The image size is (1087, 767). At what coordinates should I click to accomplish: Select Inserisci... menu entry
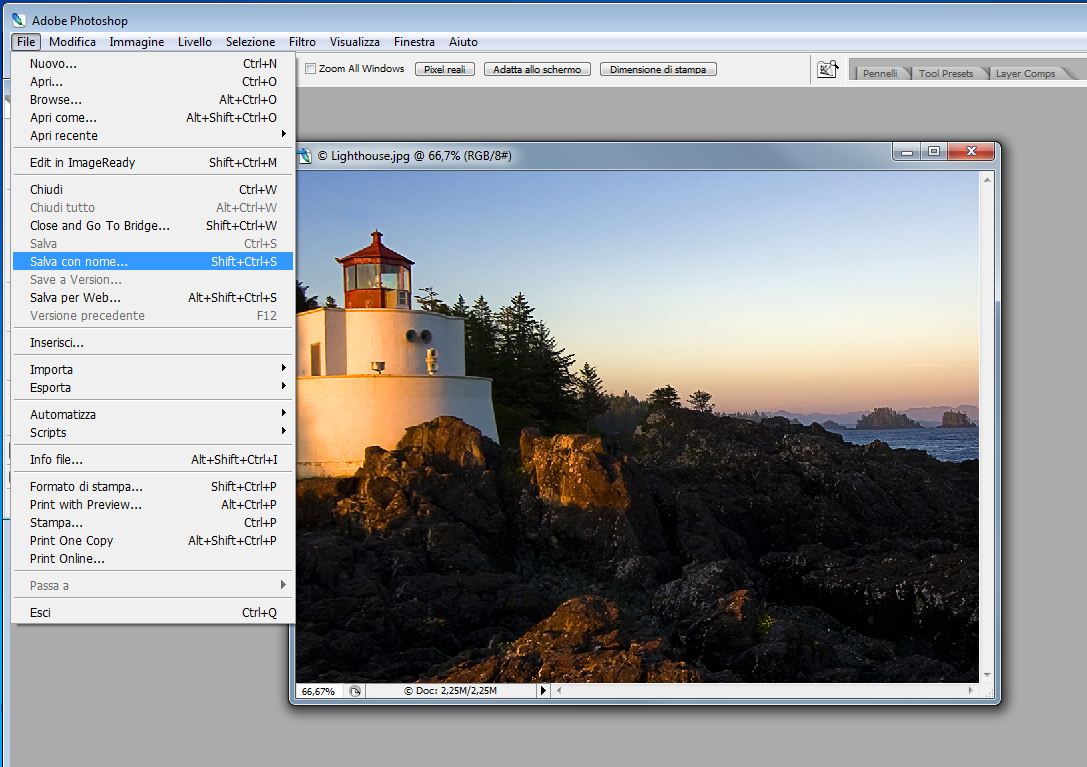tap(153, 342)
